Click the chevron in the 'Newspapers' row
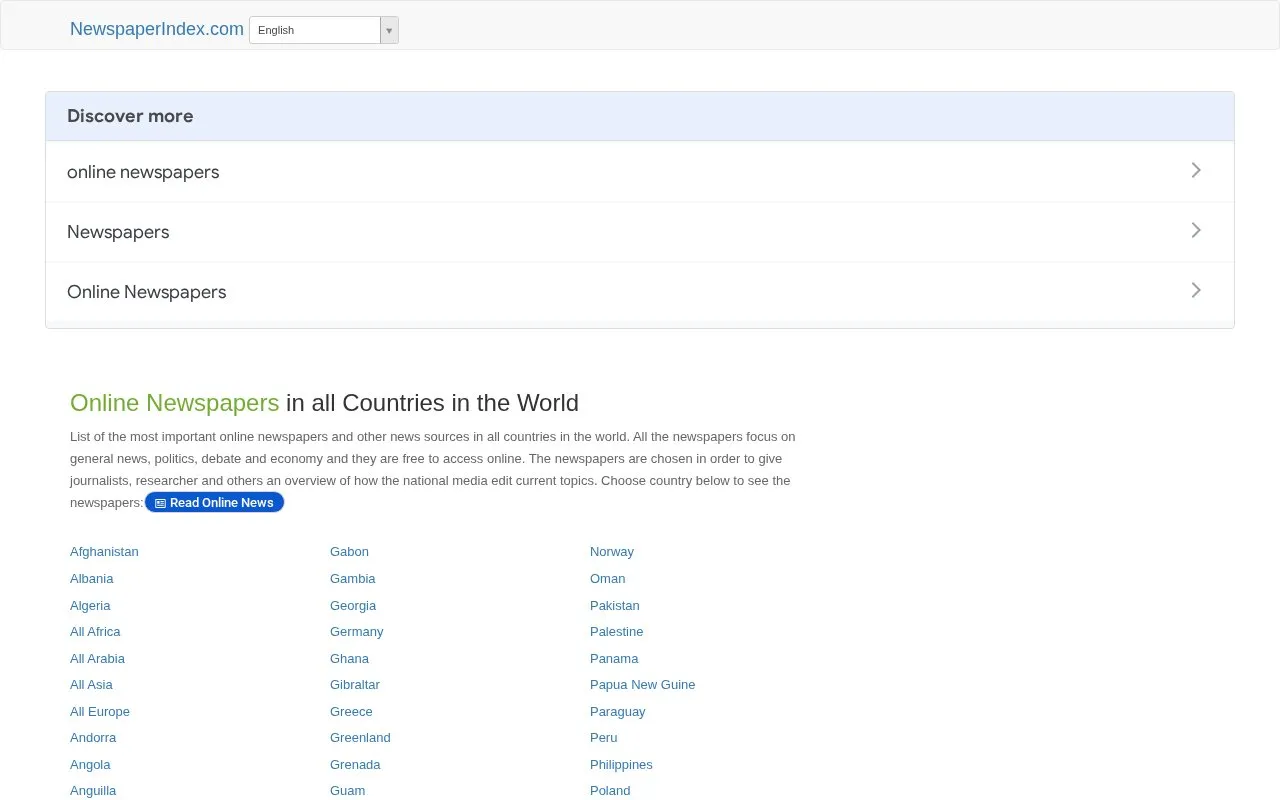Viewport: 1280px width, 800px height. tap(1196, 230)
